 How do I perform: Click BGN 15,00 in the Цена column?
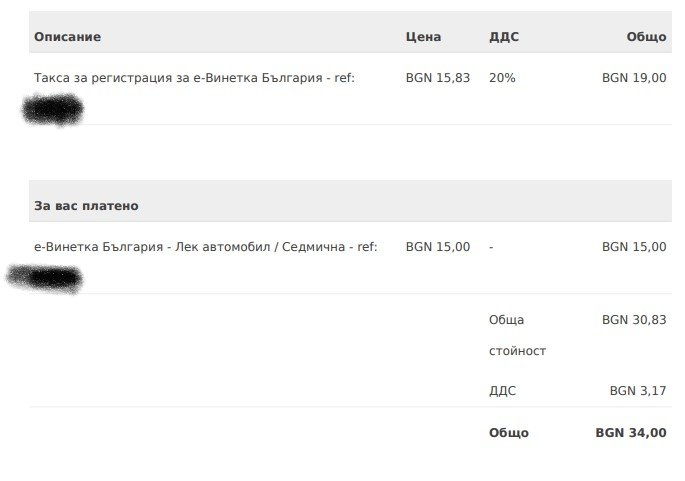click(437, 247)
